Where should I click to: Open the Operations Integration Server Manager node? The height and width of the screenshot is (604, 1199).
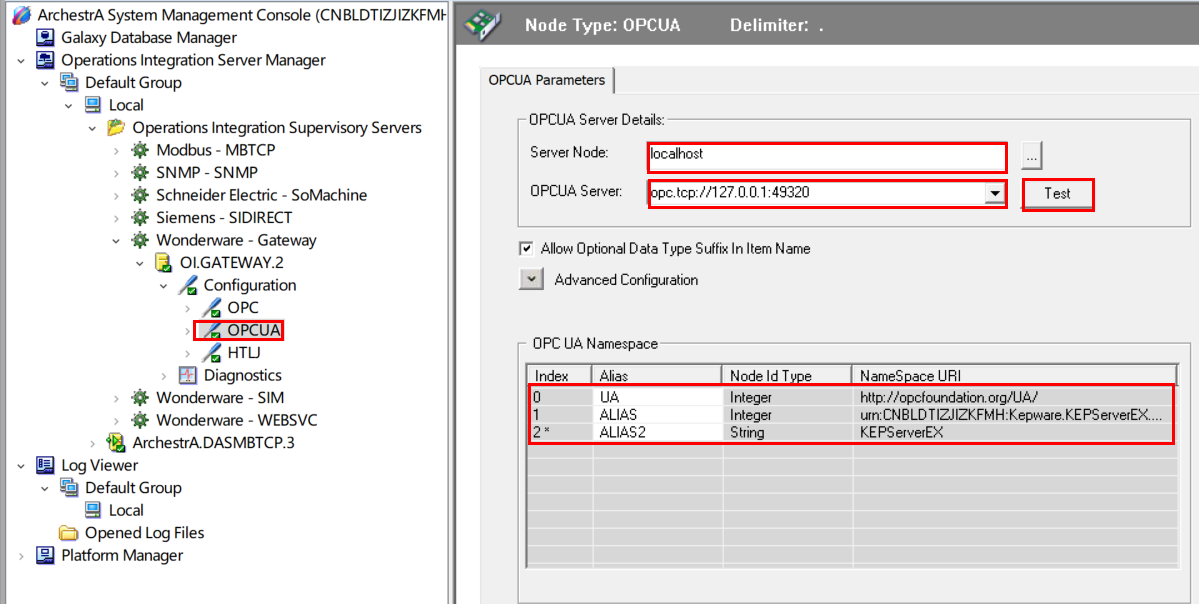tap(22, 60)
